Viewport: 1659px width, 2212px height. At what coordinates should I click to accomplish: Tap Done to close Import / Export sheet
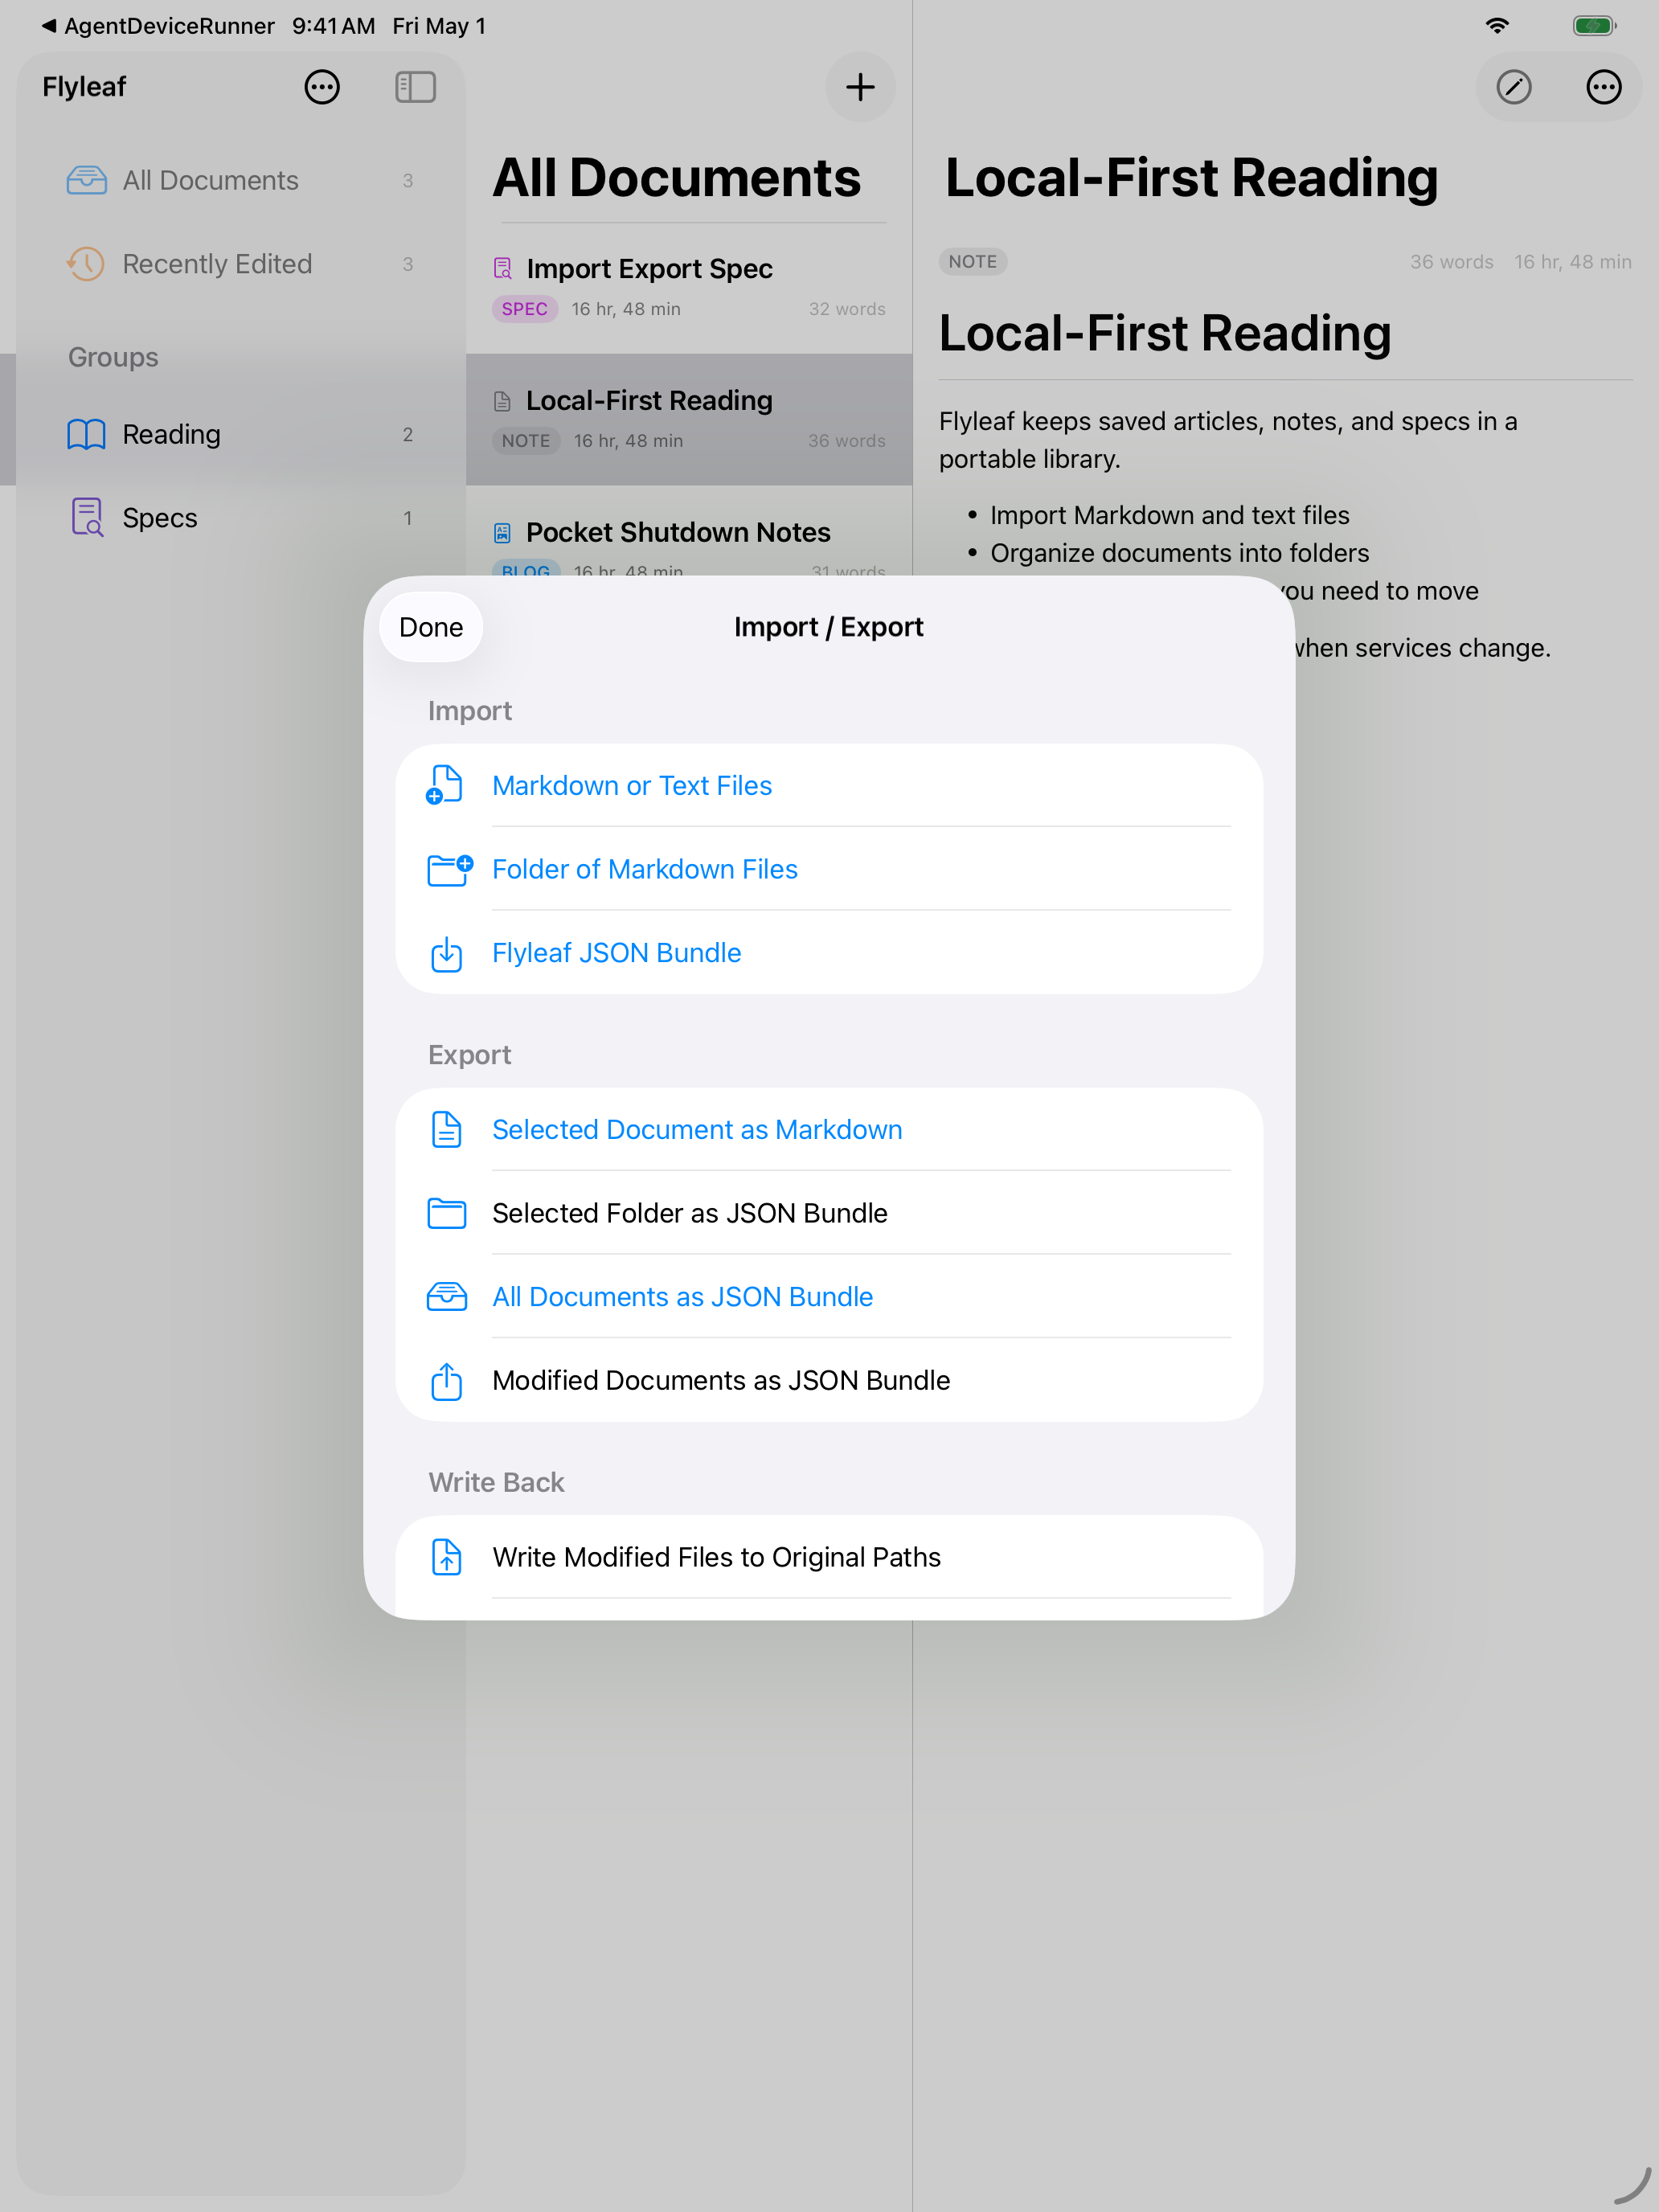(431, 627)
